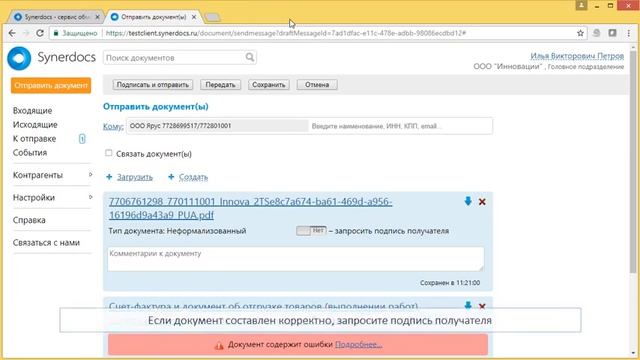Click the browser extension icon next to star
640x360 pixels.
point(596,33)
